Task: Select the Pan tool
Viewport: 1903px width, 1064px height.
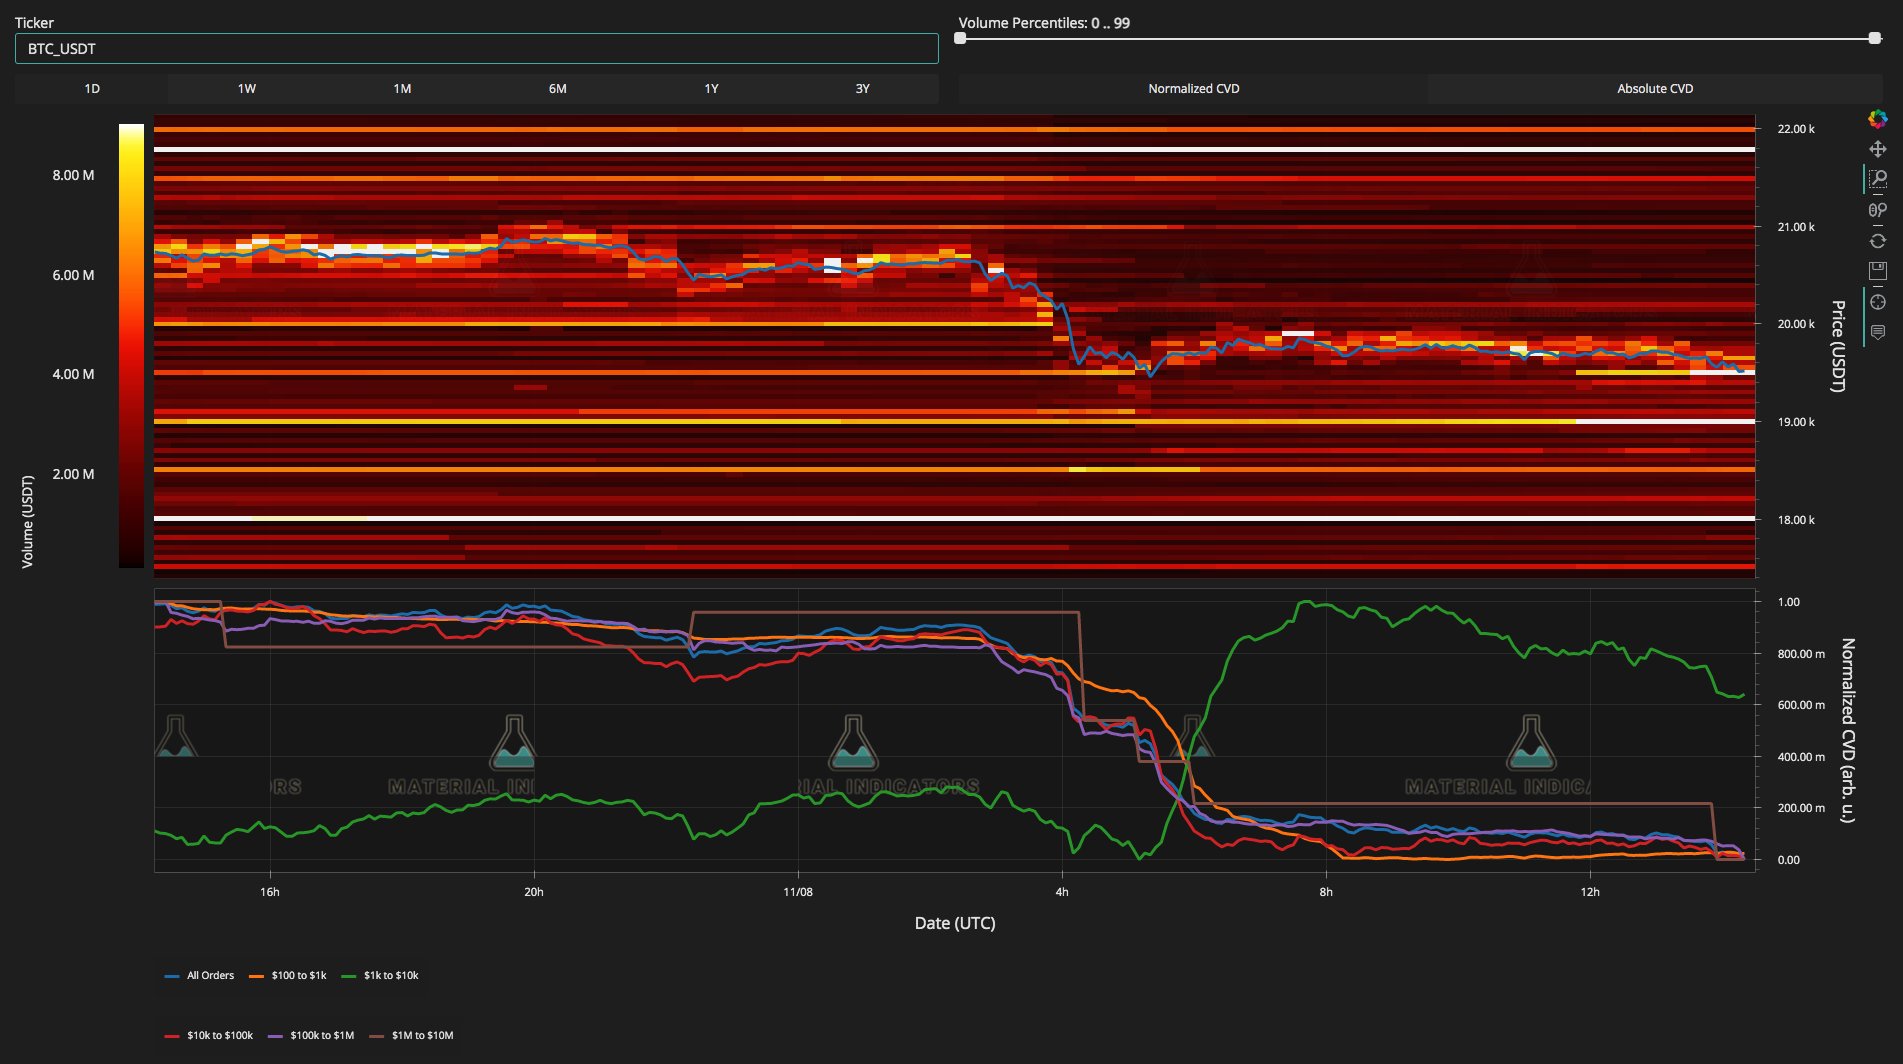Action: pyautogui.click(x=1877, y=149)
